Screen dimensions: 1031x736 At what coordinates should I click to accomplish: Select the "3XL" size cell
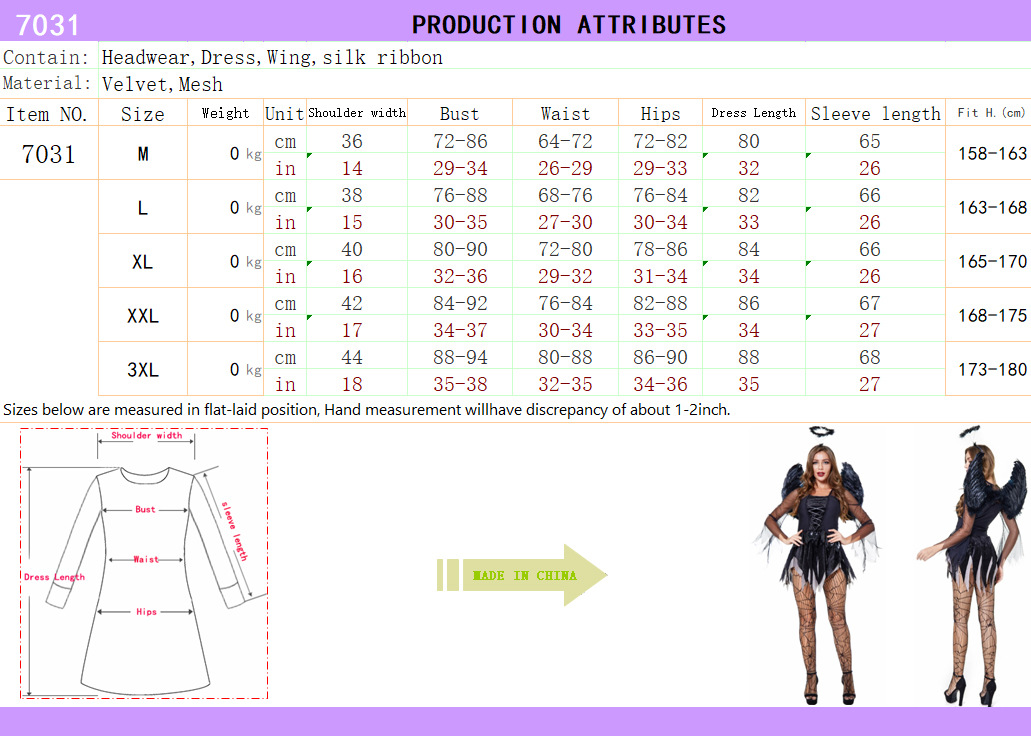(143, 370)
